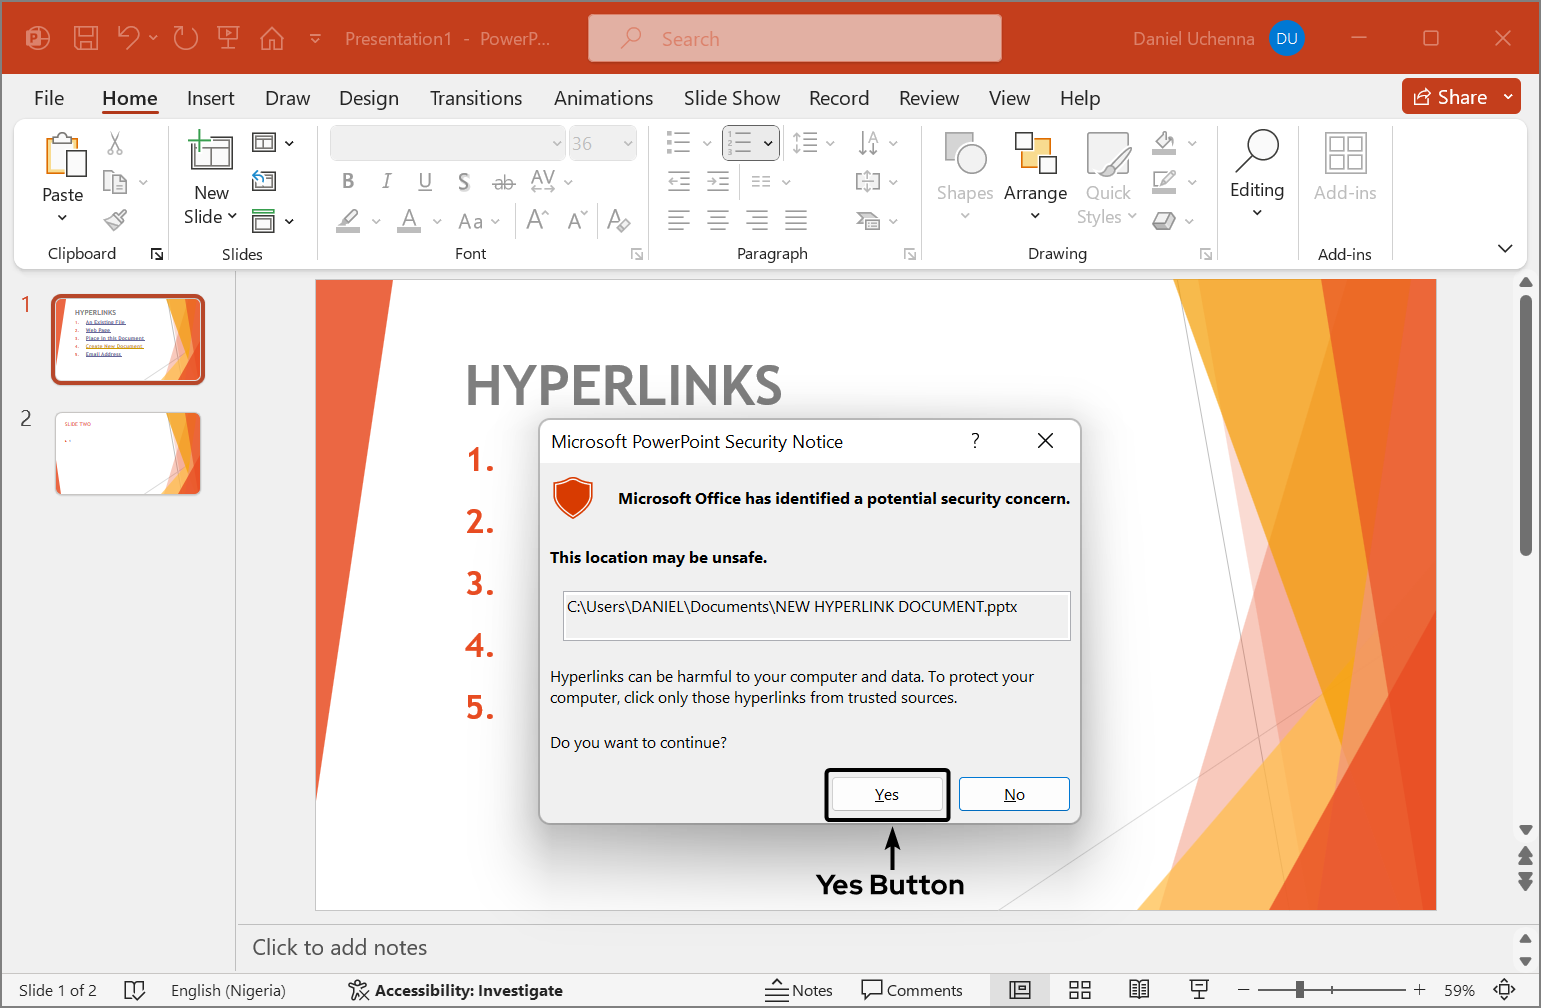Open the Record ribbon tab
Screen dimensions: 1541x1008
click(838, 98)
